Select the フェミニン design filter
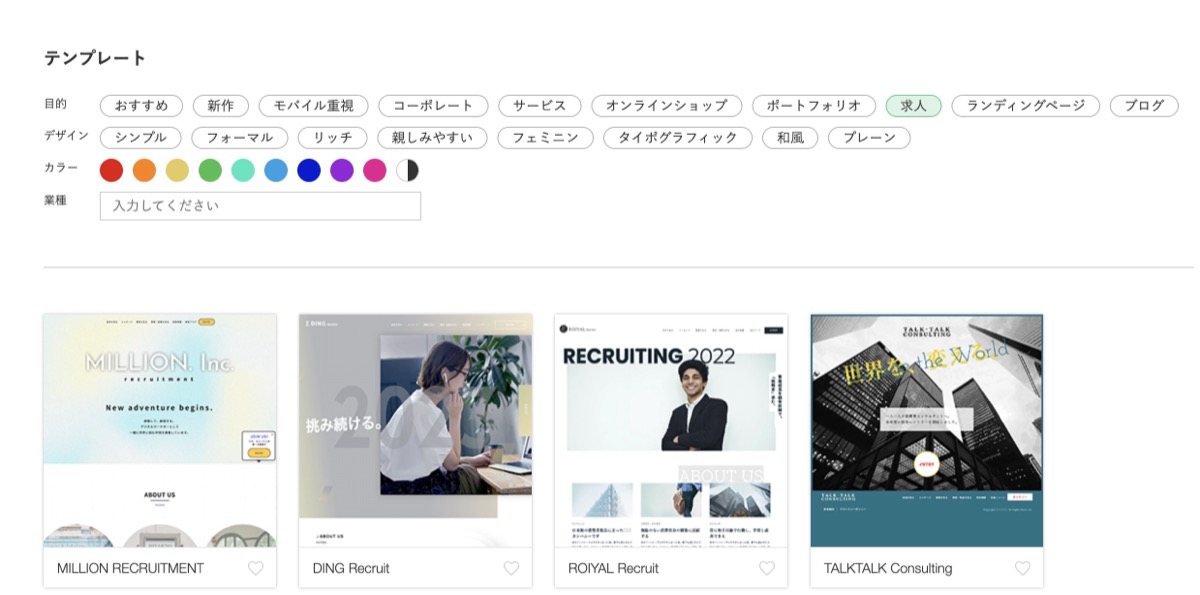Image resolution: width=1200 pixels, height=595 pixels. tap(546, 138)
